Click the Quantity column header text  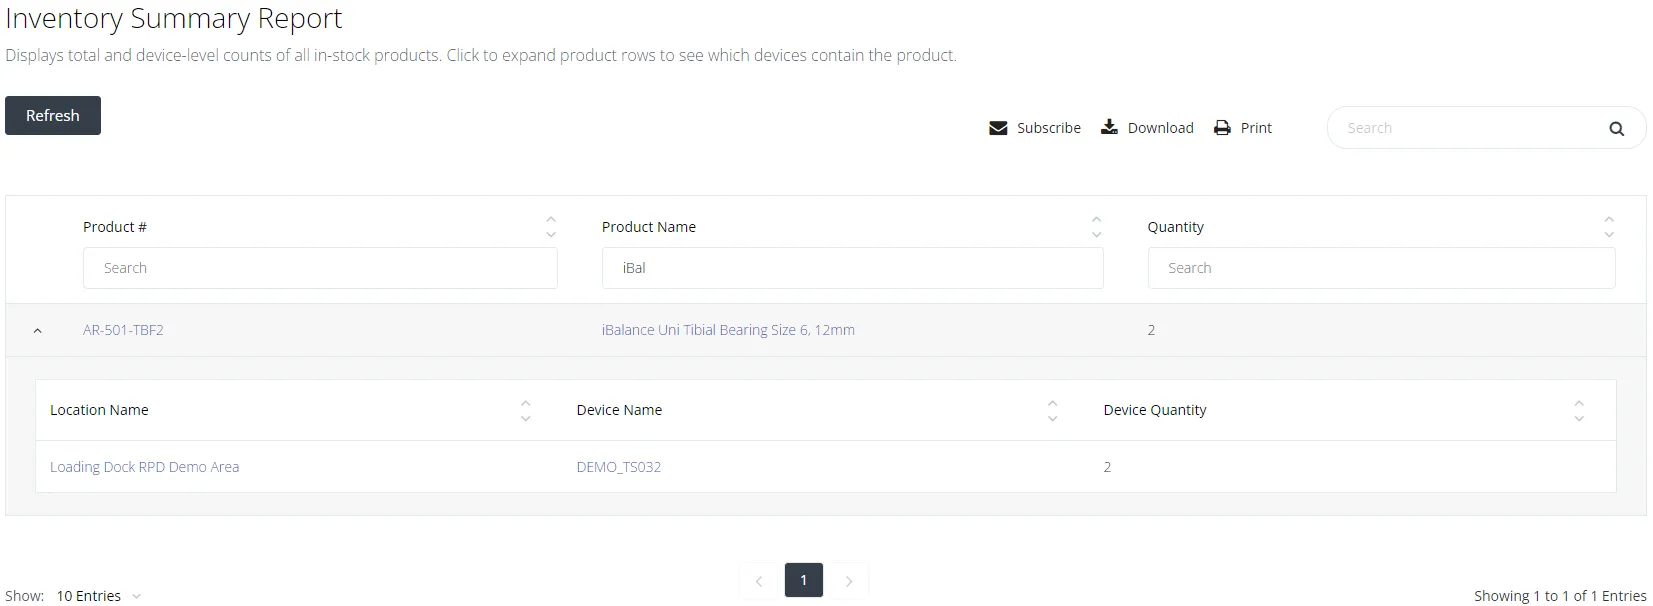pos(1176,227)
